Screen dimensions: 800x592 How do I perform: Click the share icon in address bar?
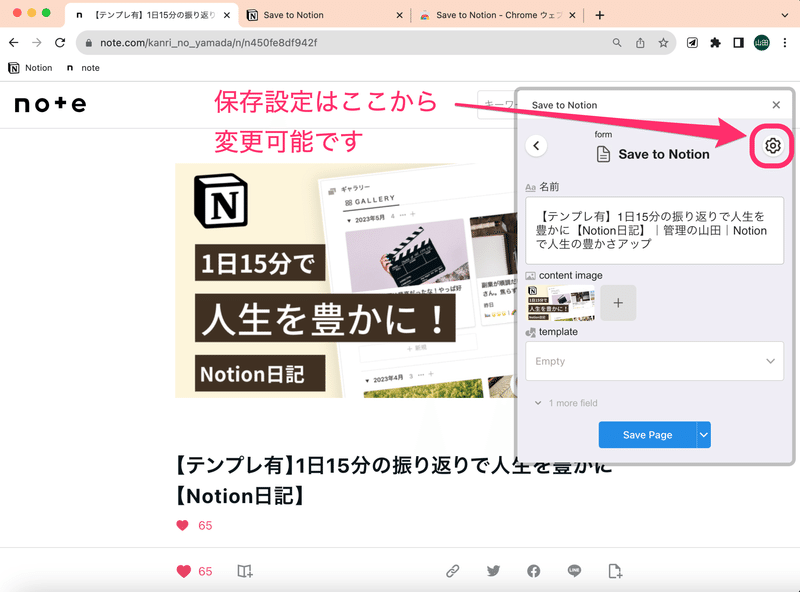(x=640, y=43)
